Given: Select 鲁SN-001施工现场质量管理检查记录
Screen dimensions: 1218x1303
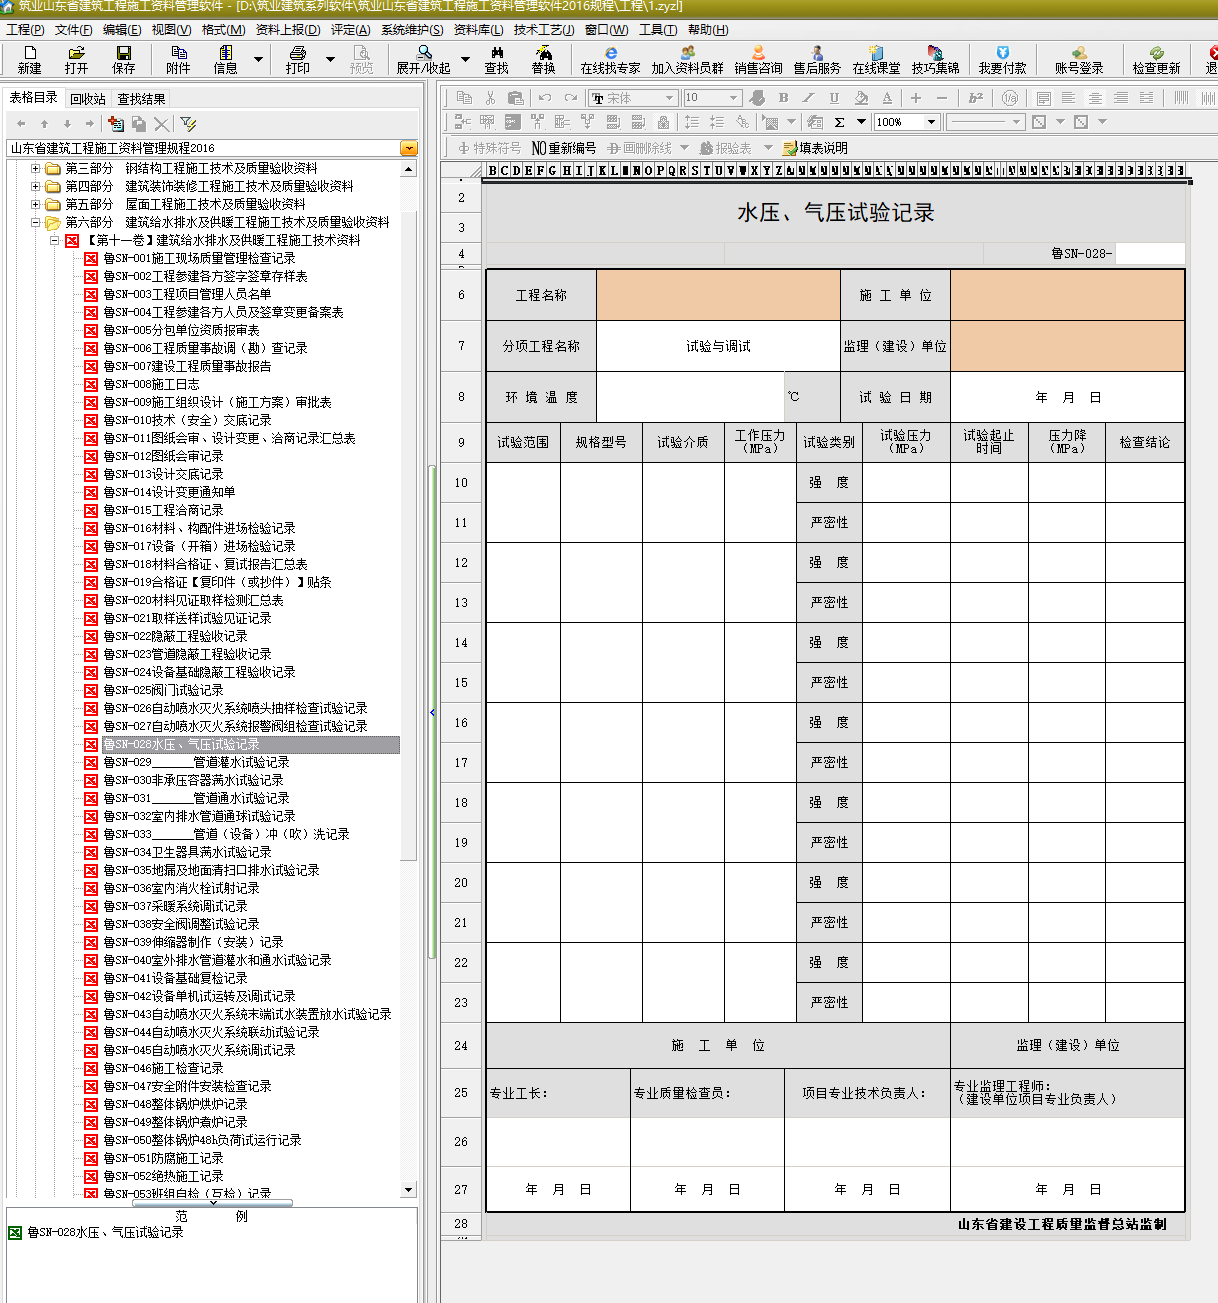Looking at the screenshot, I should [199, 258].
